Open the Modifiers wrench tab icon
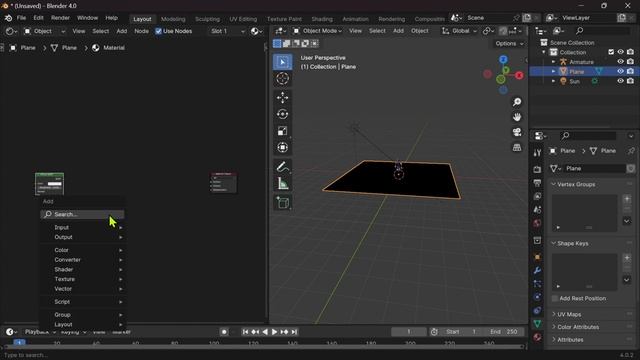The image size is (640, 360). pos(537,270)
